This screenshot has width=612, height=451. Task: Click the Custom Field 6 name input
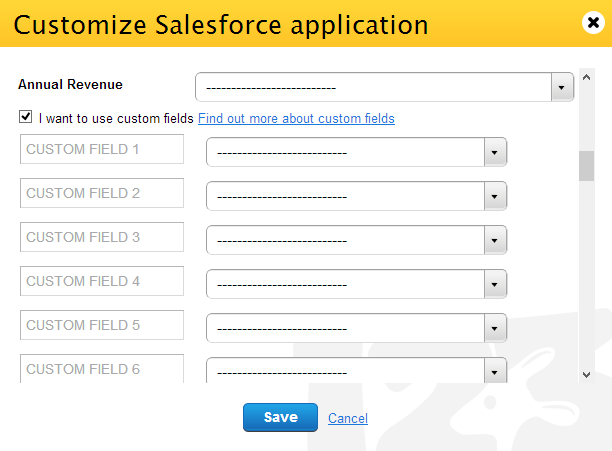coord(102,368)
